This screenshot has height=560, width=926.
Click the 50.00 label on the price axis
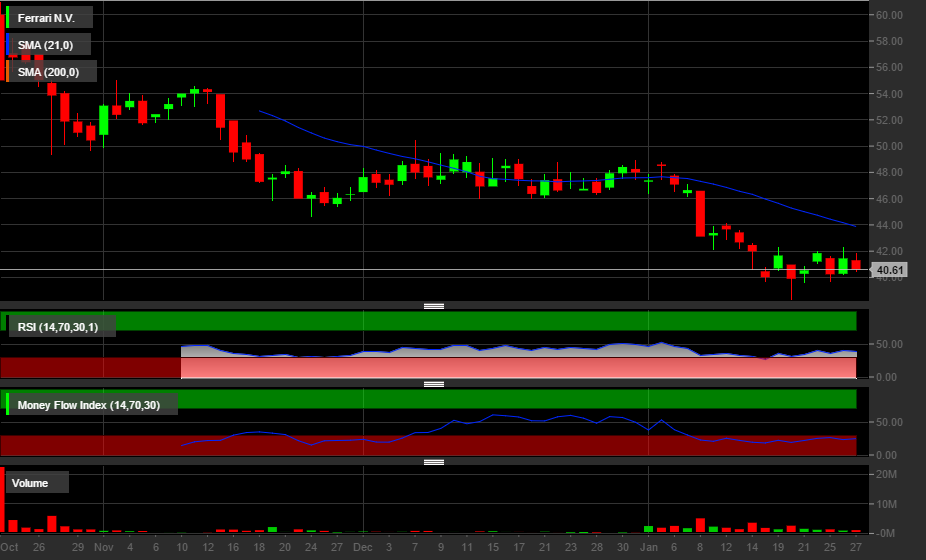(889, 146)
